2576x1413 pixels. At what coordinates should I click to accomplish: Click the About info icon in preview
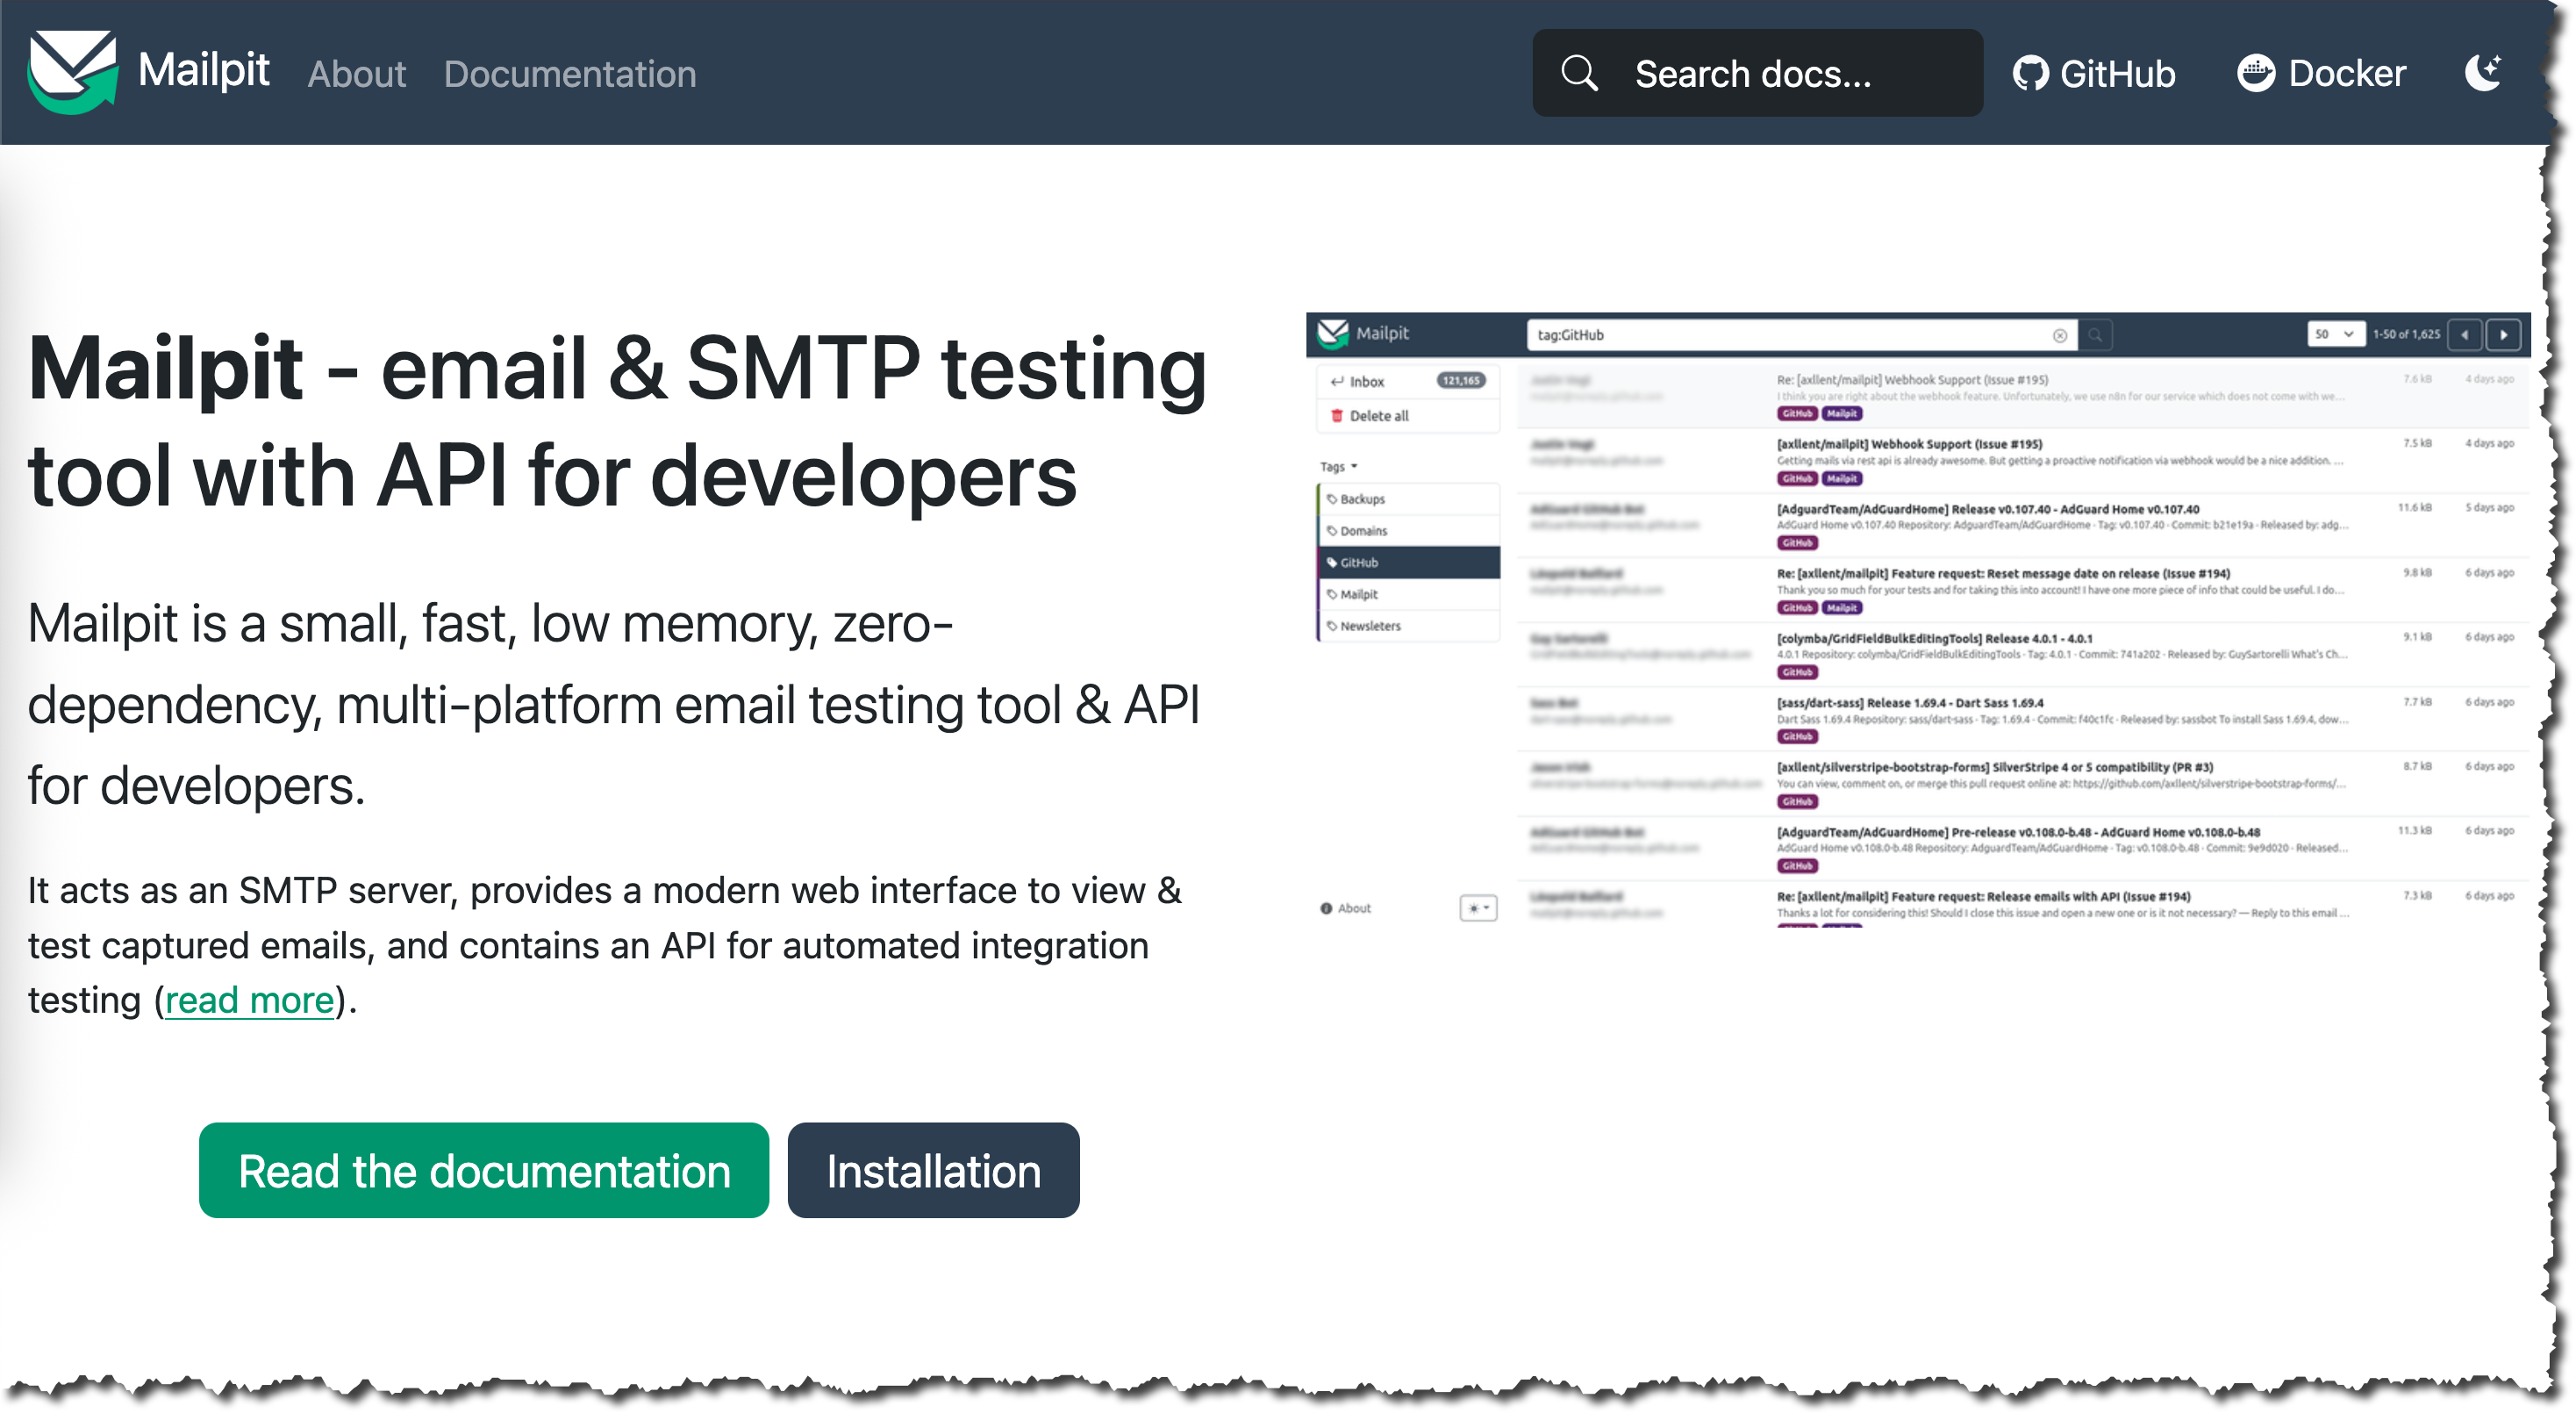point(1326,908)
